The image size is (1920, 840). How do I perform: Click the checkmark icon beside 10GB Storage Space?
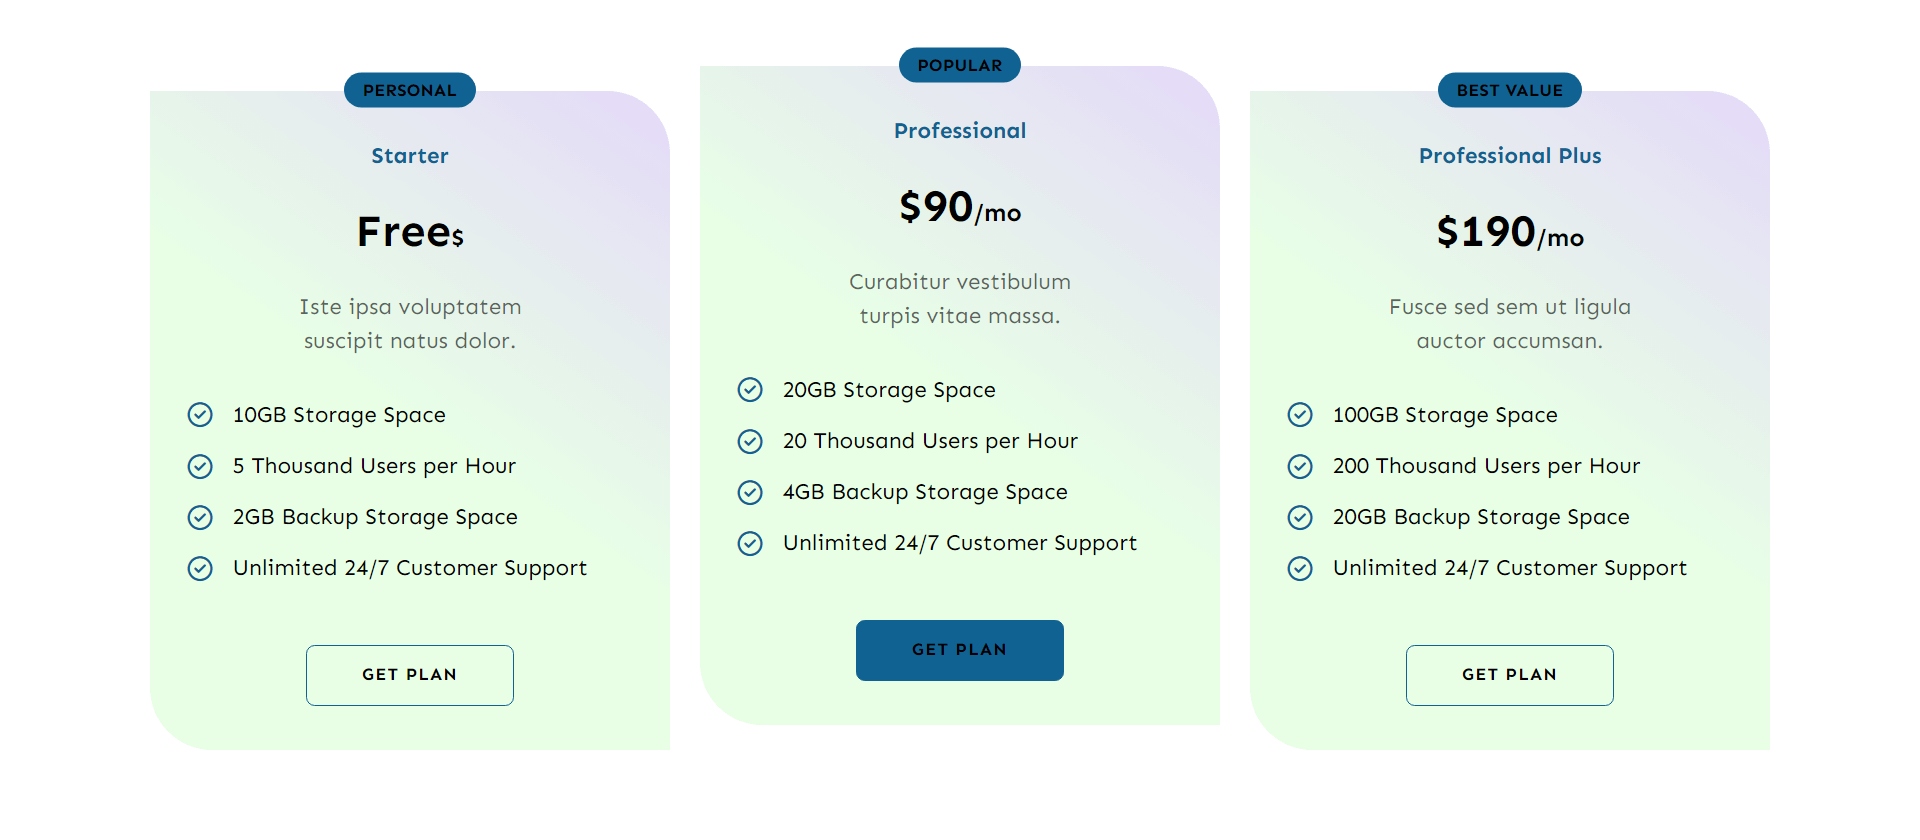click(x=200, y=415)
